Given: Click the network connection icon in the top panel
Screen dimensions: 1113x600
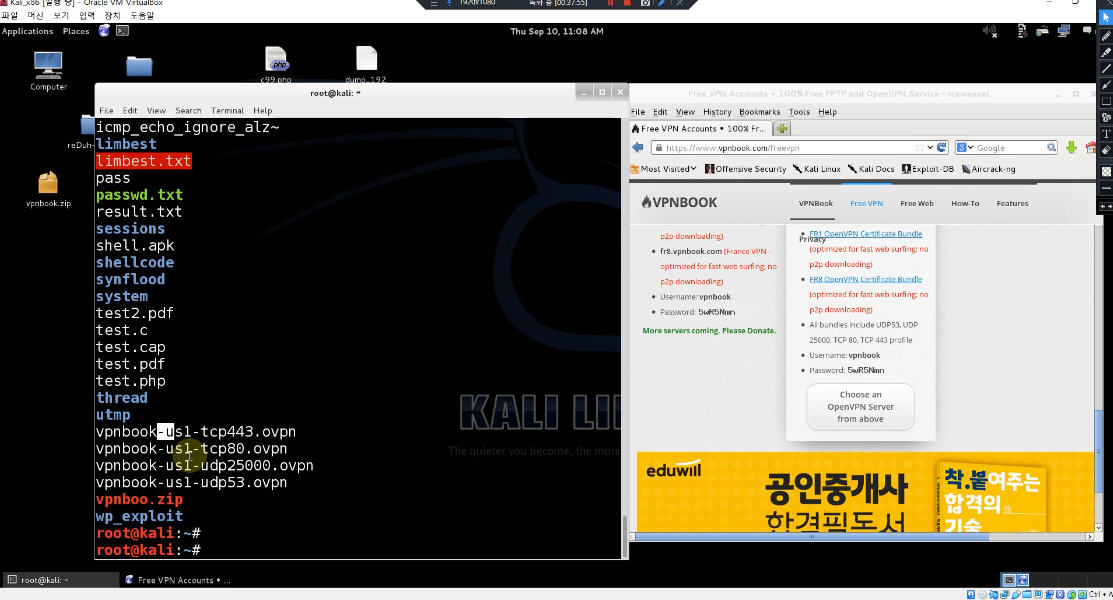Looking at the screenshot, I should pos(1063,31).
